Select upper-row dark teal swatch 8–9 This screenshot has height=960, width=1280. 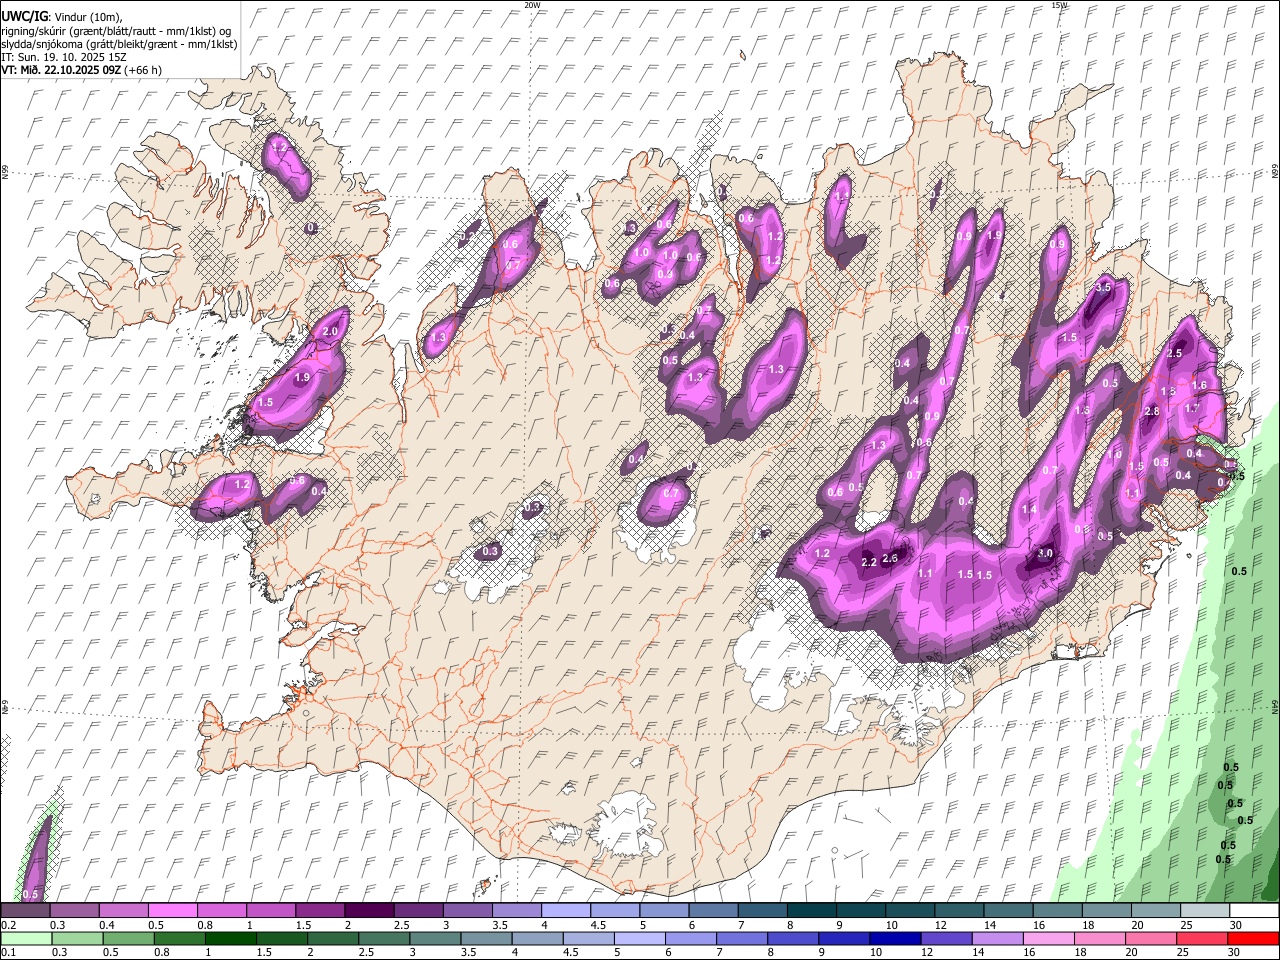click(812, 911)
